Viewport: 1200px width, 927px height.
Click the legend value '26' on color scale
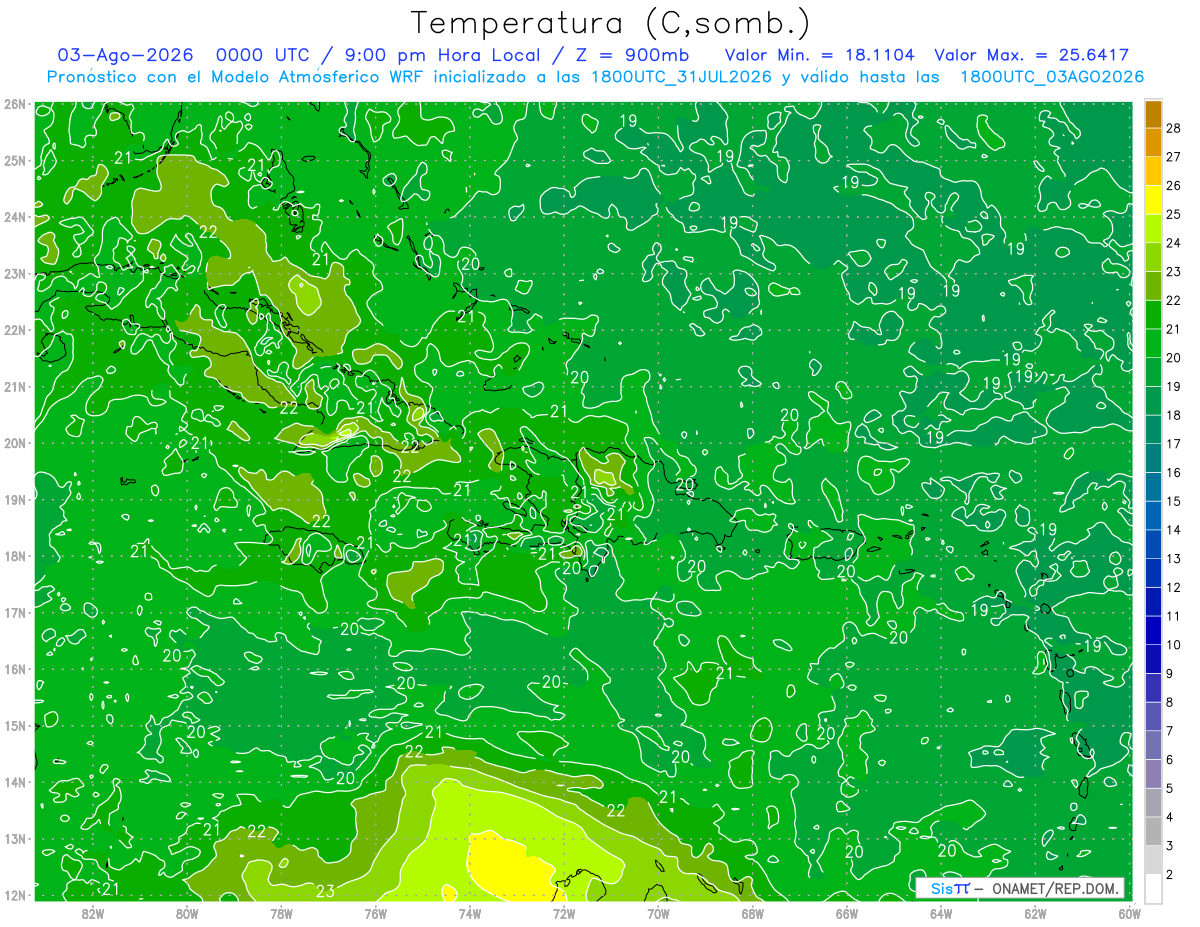(x=1174, y=185)
